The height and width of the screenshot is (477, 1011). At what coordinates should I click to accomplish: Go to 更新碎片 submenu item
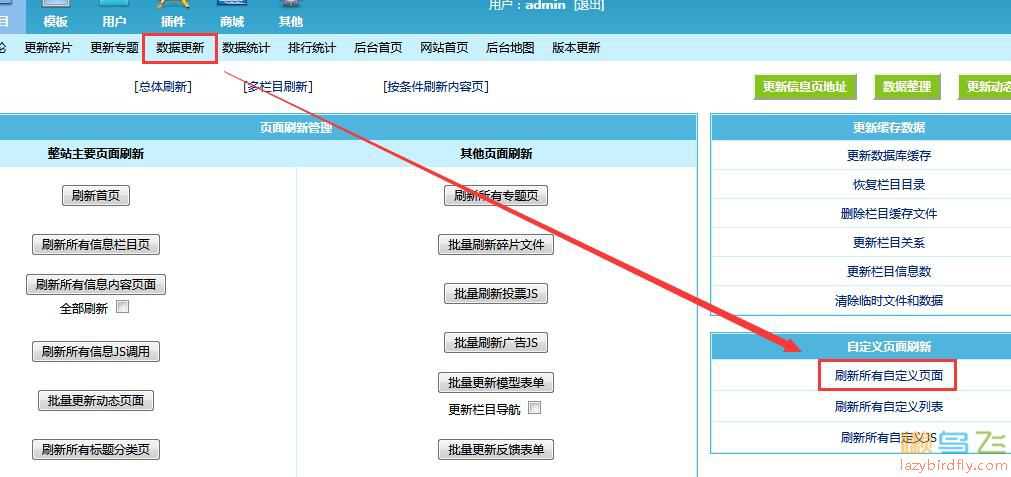tap(48, 48)
